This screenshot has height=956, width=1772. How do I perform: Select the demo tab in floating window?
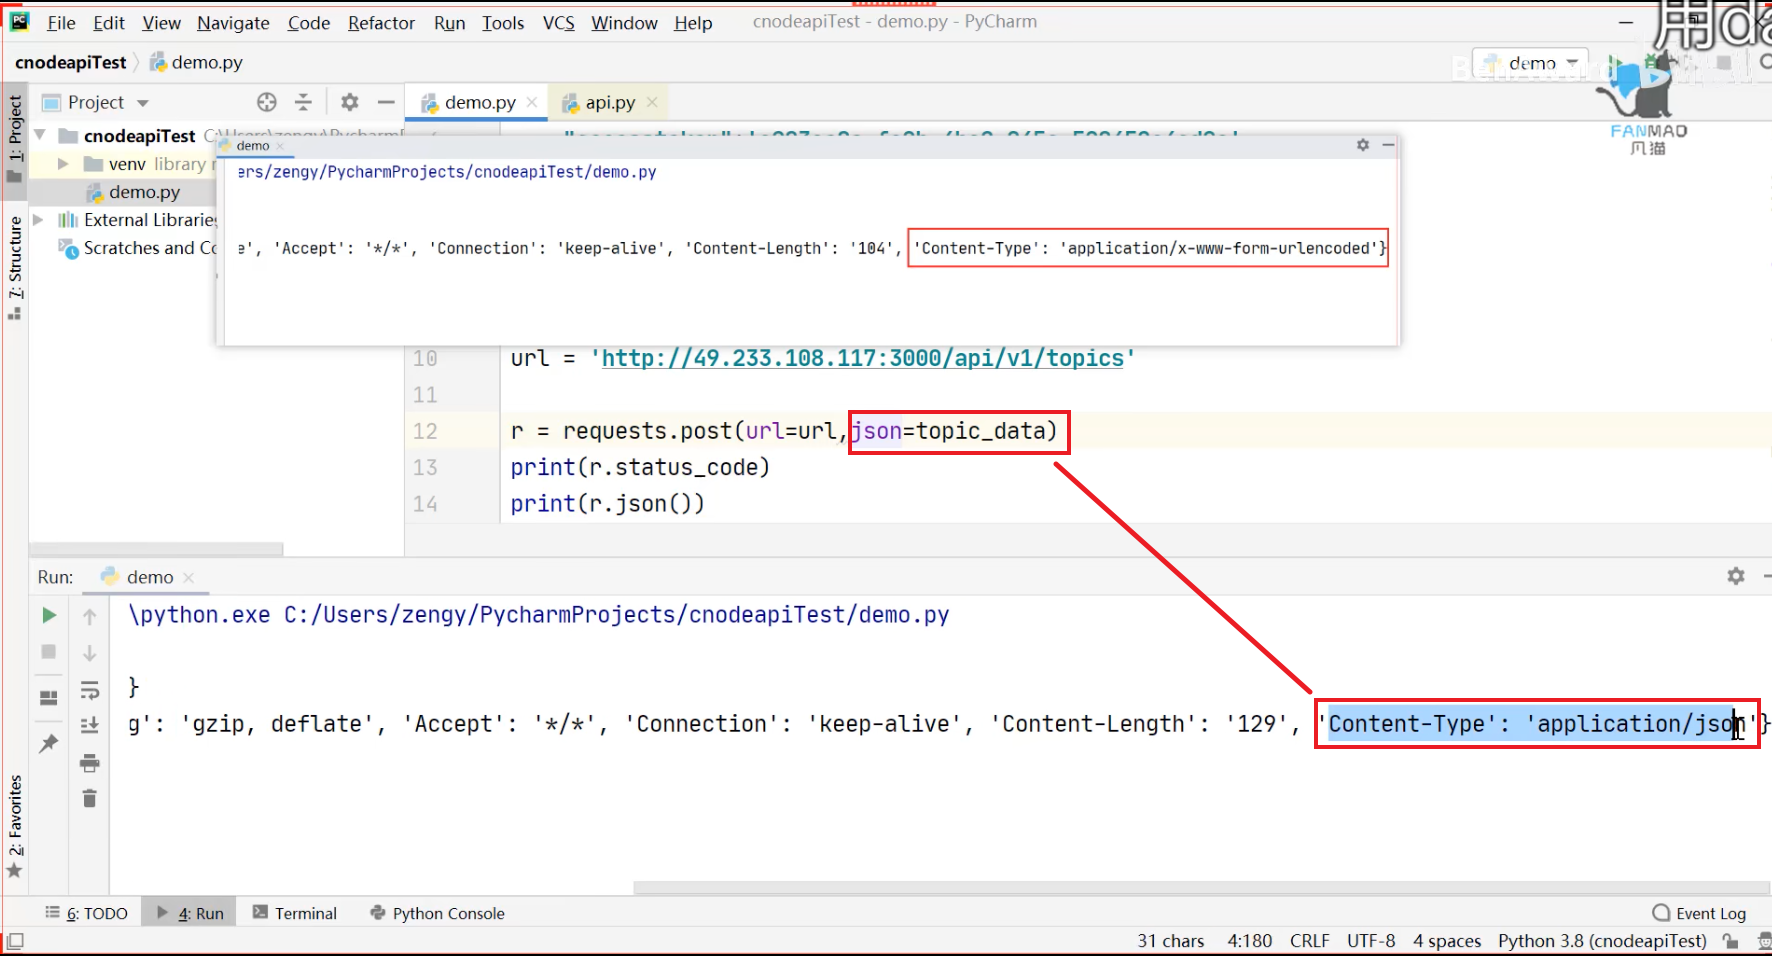[x=252, y=145]
